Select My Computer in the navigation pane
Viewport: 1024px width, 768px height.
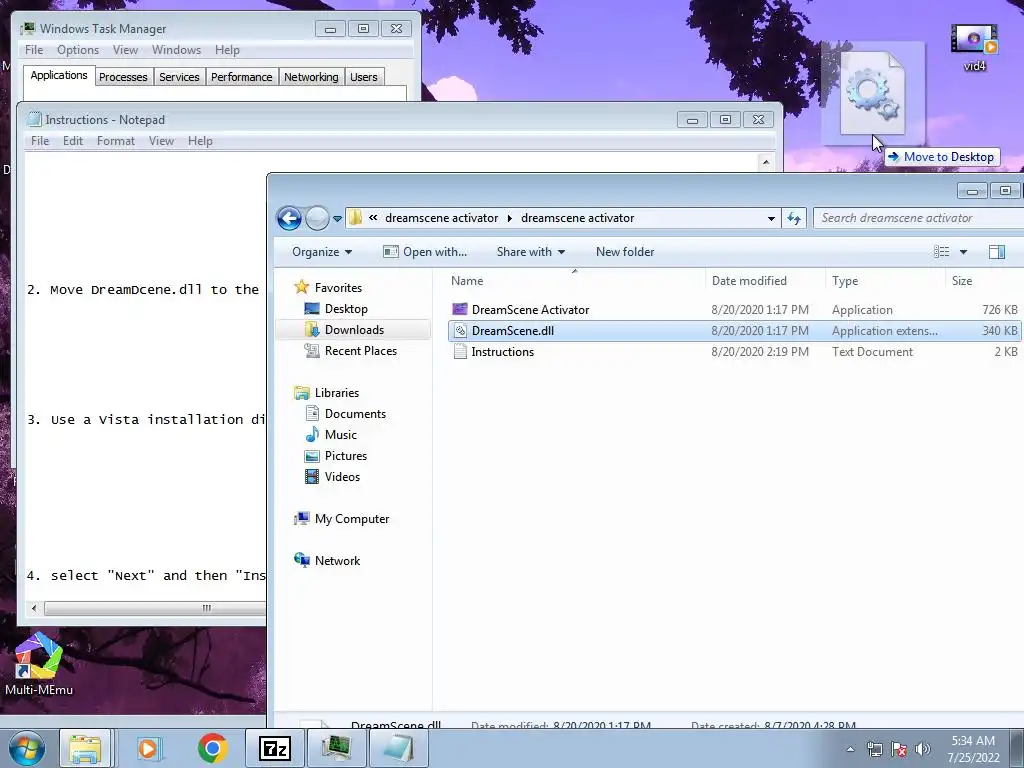click(x=352, y=519)
